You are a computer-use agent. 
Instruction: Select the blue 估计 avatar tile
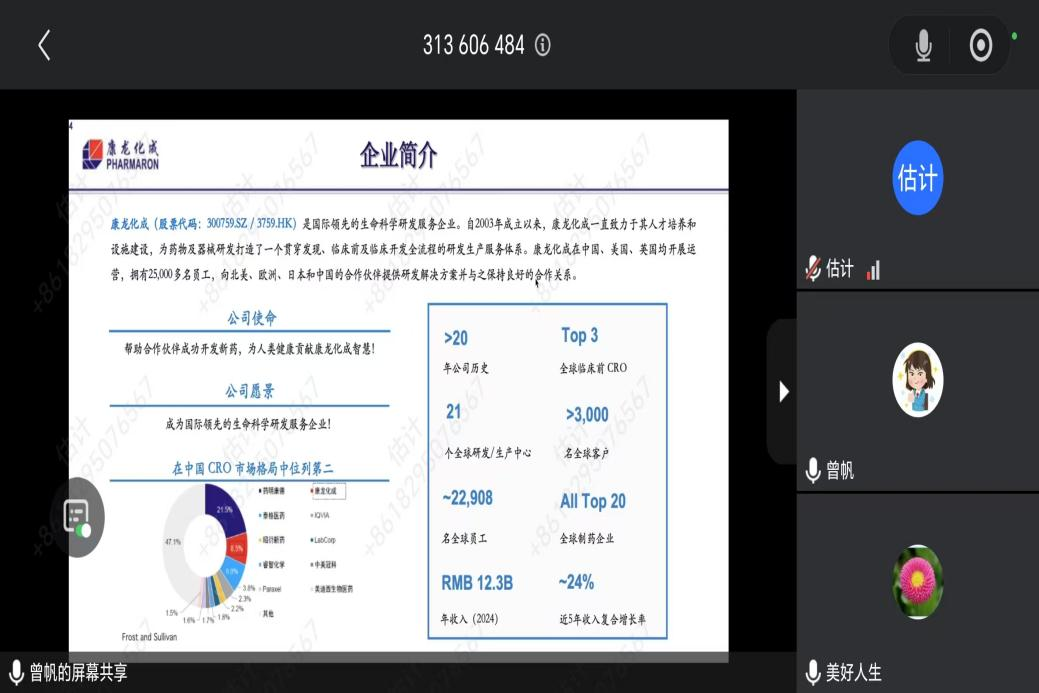pos(917,178)
